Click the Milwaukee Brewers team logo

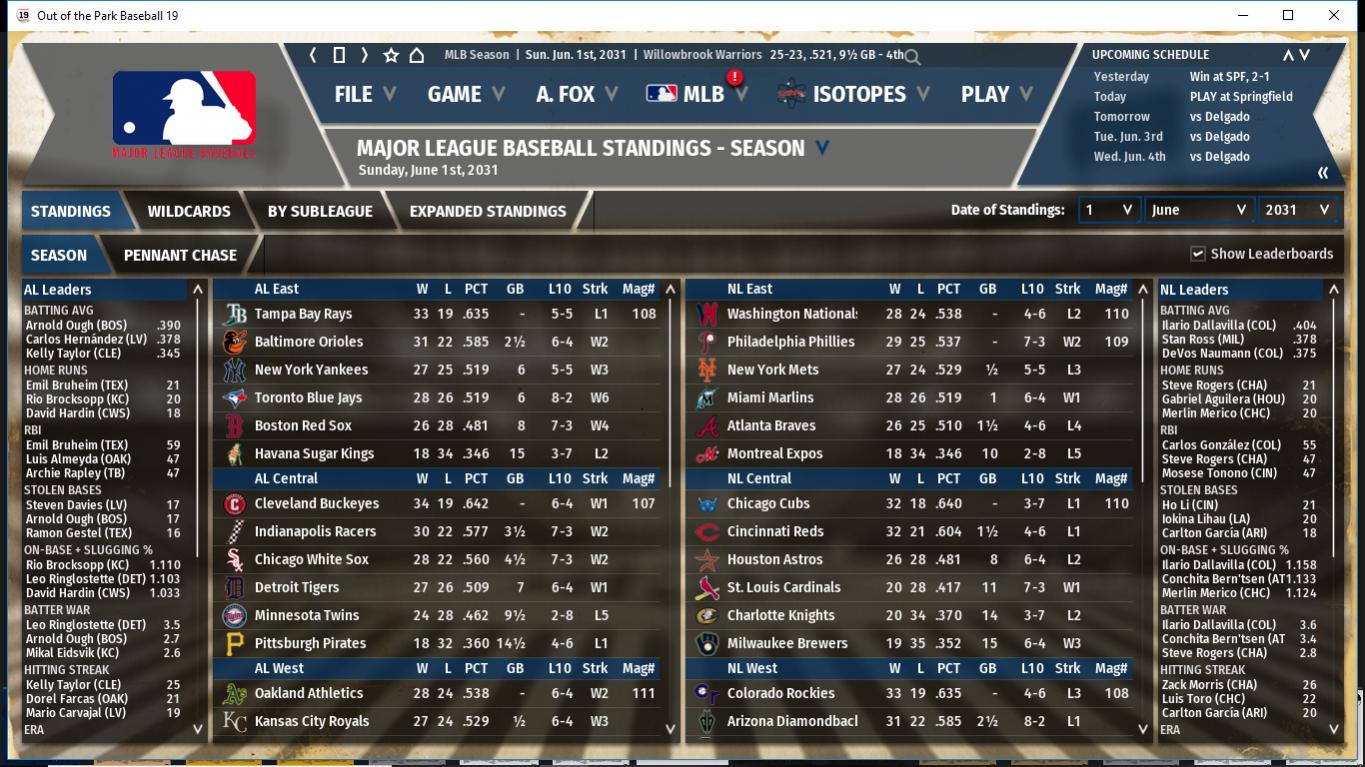tap(707, 644)
